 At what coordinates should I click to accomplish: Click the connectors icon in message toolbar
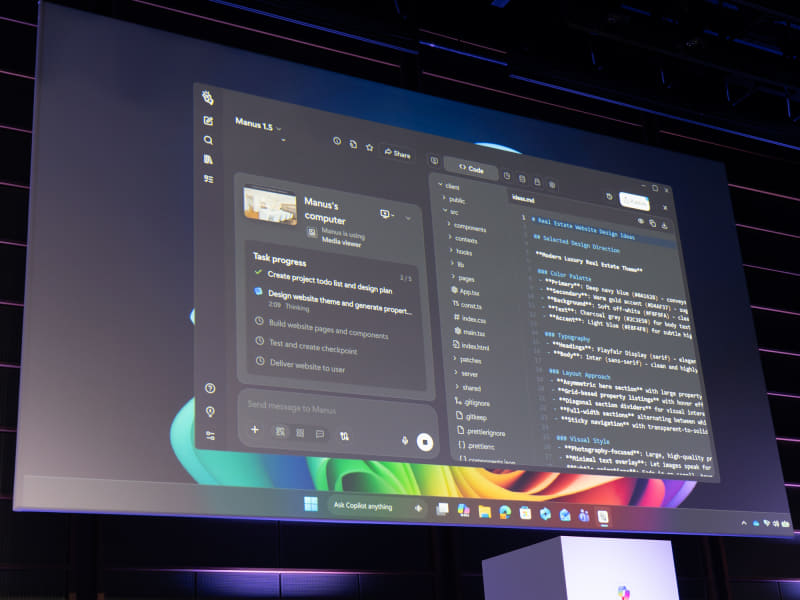click(344, 436)
